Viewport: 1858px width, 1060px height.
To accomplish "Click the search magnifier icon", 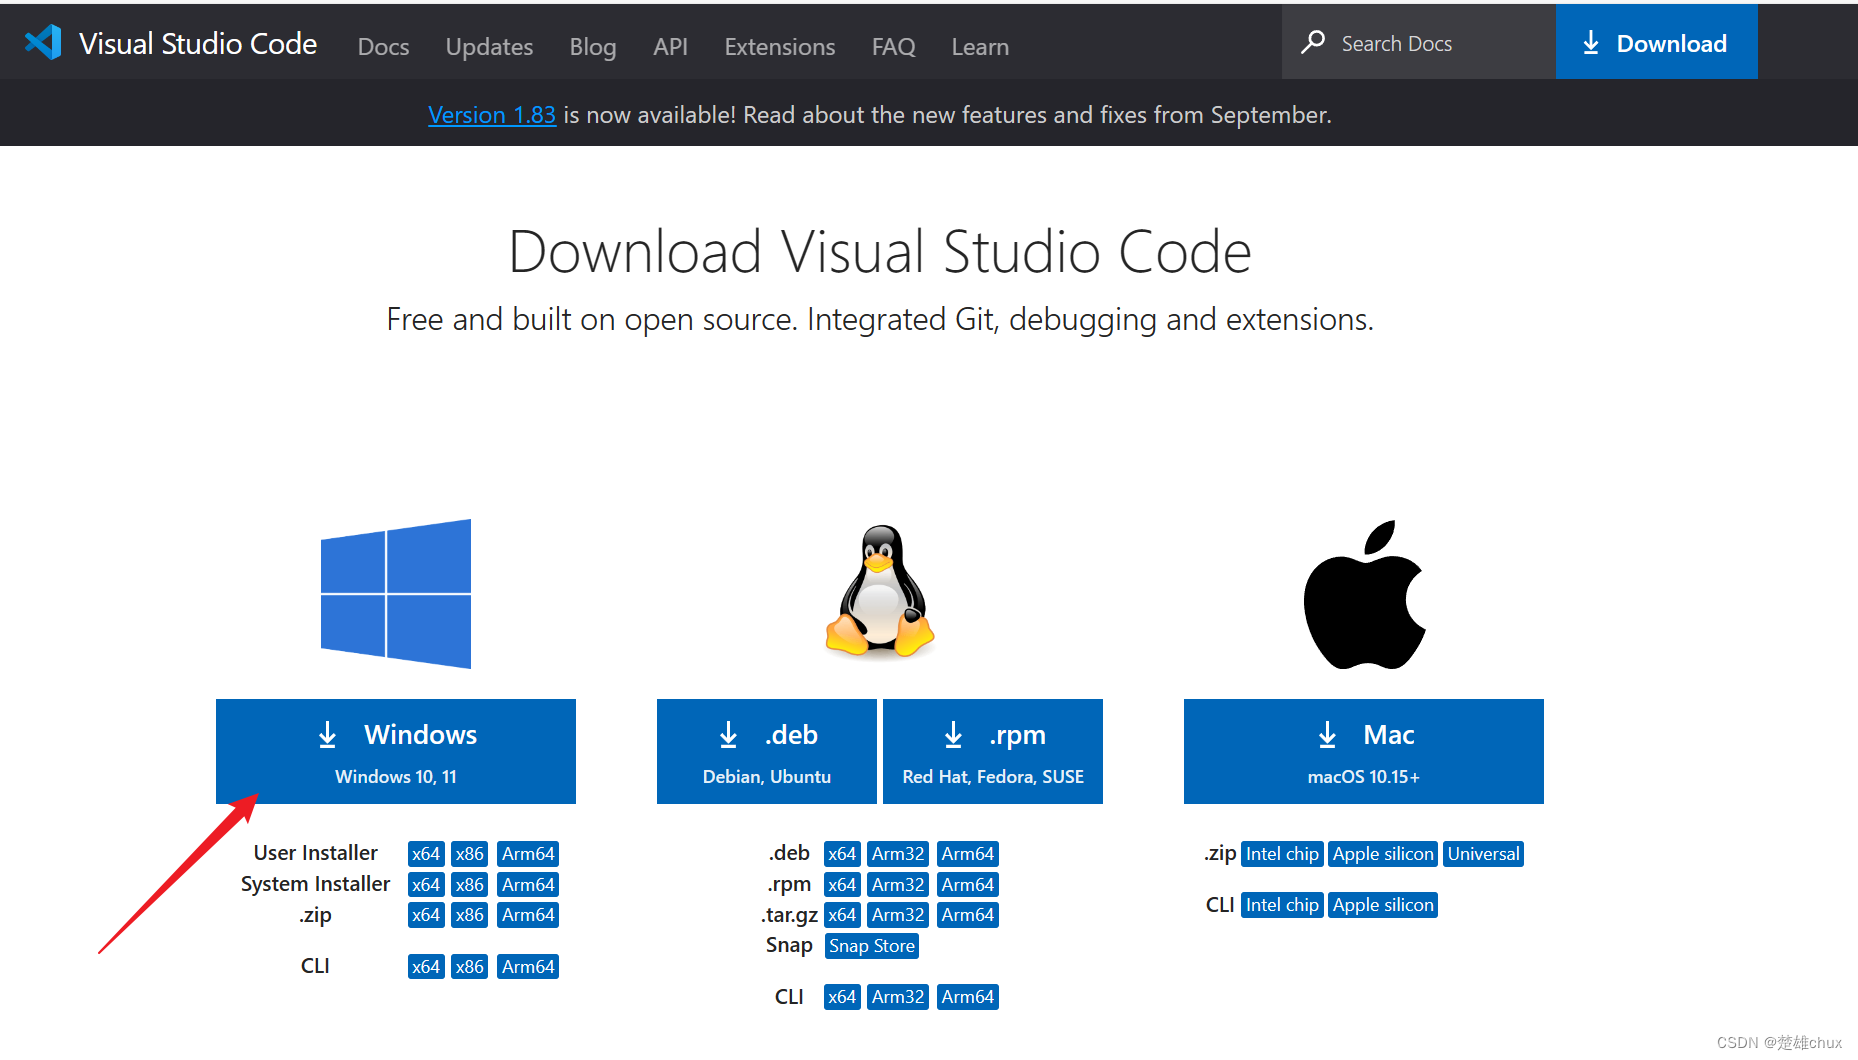I will (x=1312, y=42).
